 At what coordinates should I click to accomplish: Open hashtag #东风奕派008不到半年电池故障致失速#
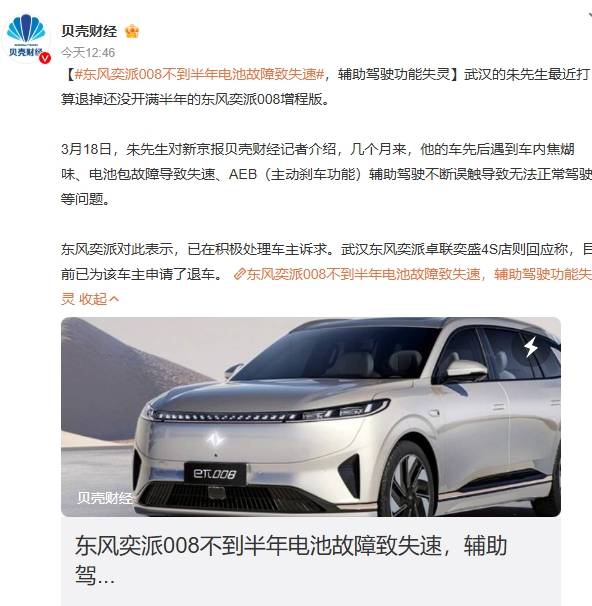tap(199, 74)
